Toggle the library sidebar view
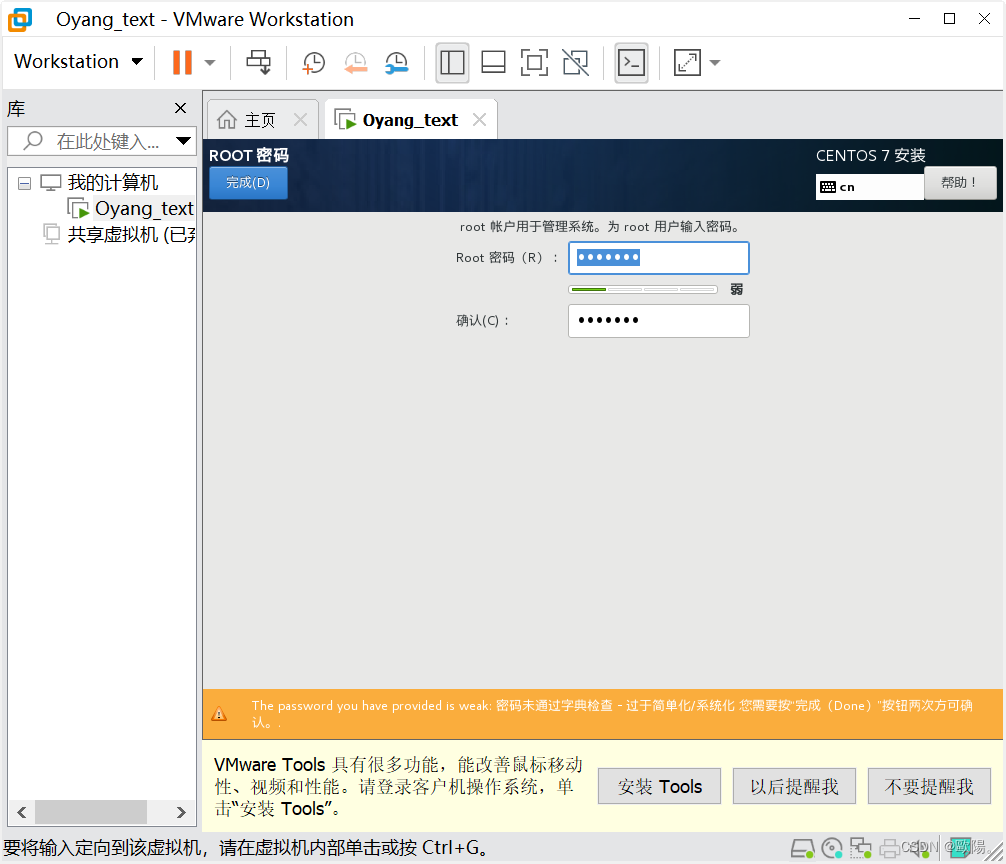1006x864 pixels. point(452,63)
